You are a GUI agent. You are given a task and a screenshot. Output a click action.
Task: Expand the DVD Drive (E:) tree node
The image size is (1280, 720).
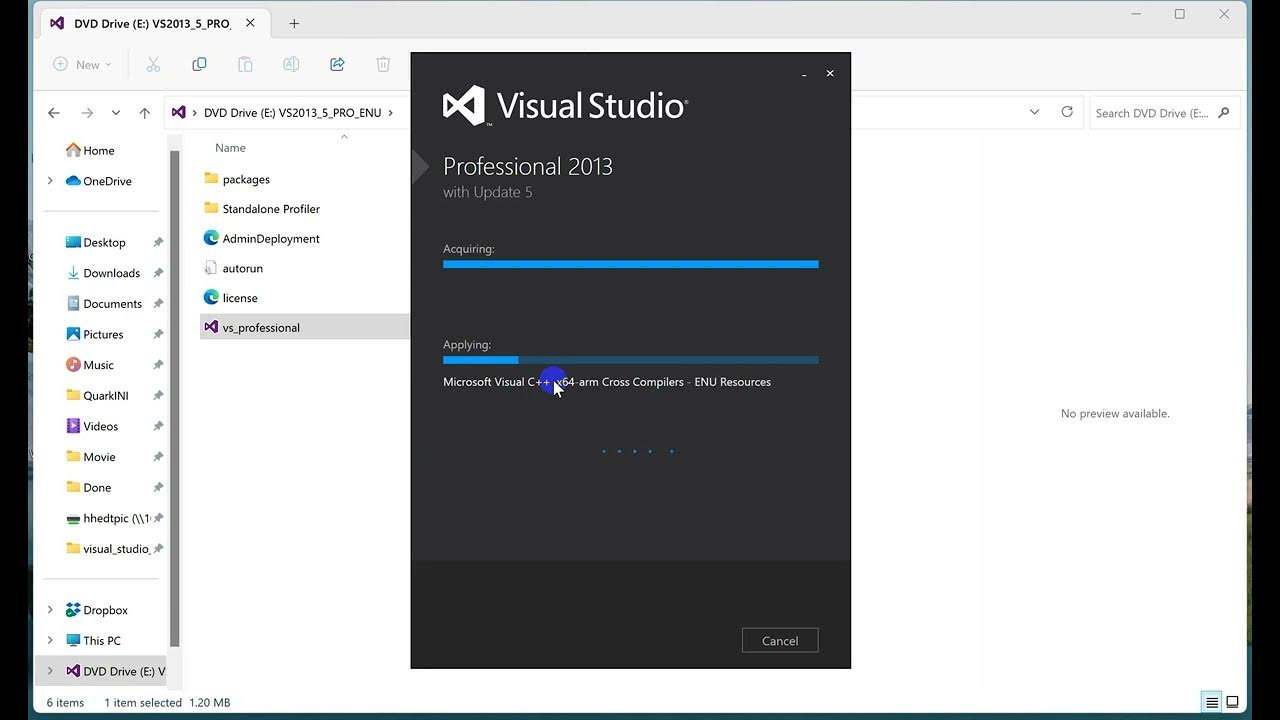click(x=50, y=671)
